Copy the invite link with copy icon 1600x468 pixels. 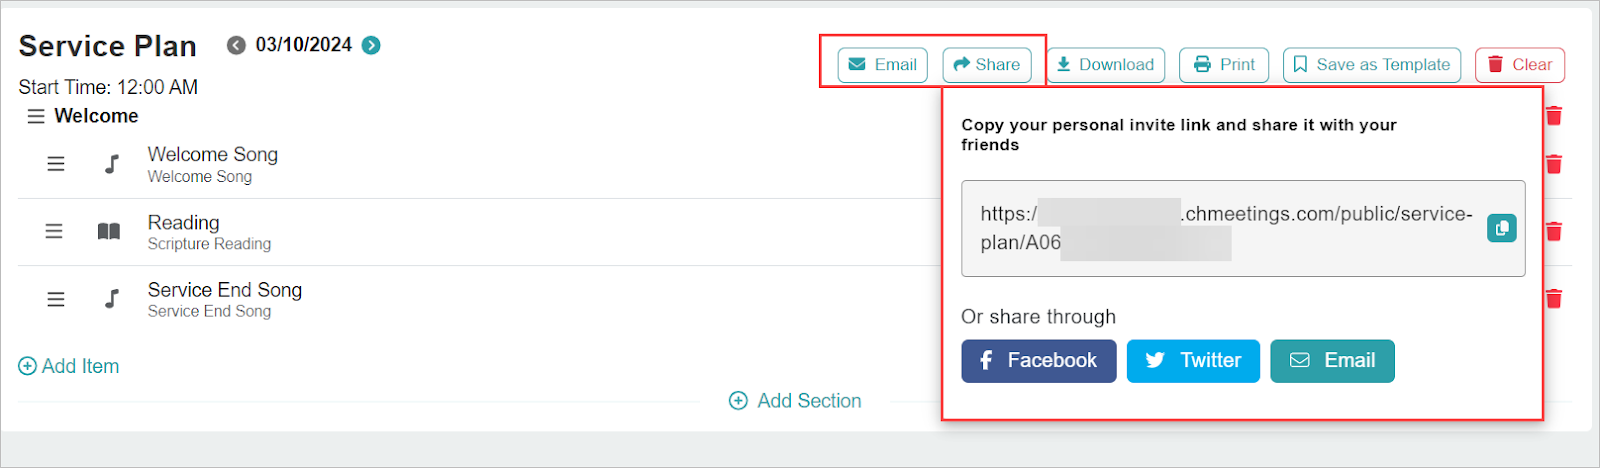tap(1501, 228)
